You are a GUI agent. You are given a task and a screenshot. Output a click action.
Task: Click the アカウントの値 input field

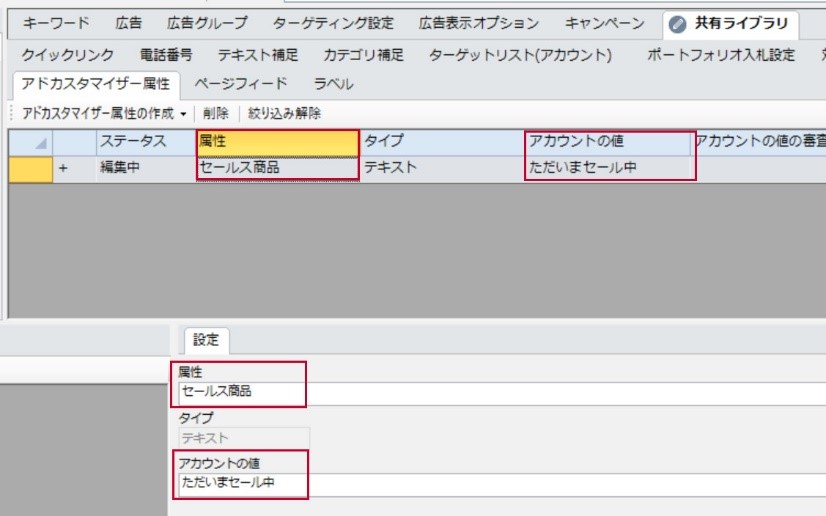(503, 484)
